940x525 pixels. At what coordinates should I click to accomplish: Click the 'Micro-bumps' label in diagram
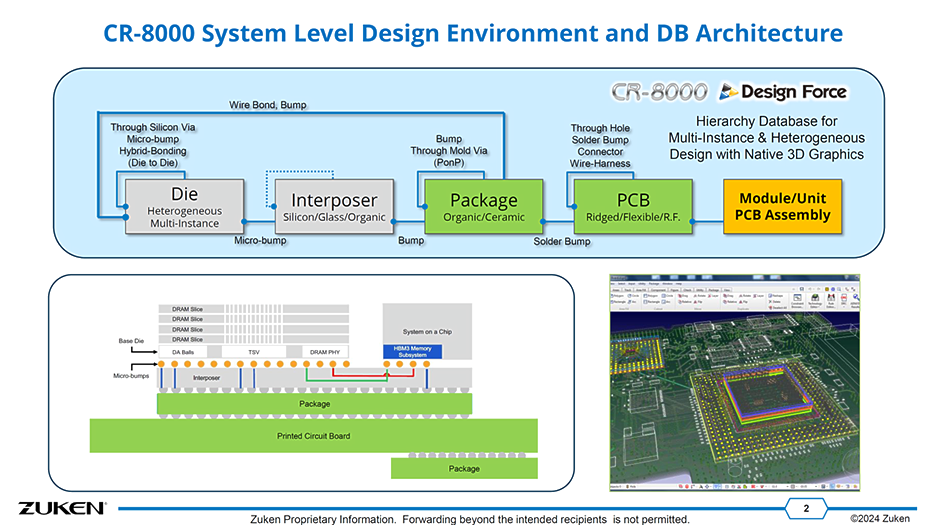tap(131, 376)
